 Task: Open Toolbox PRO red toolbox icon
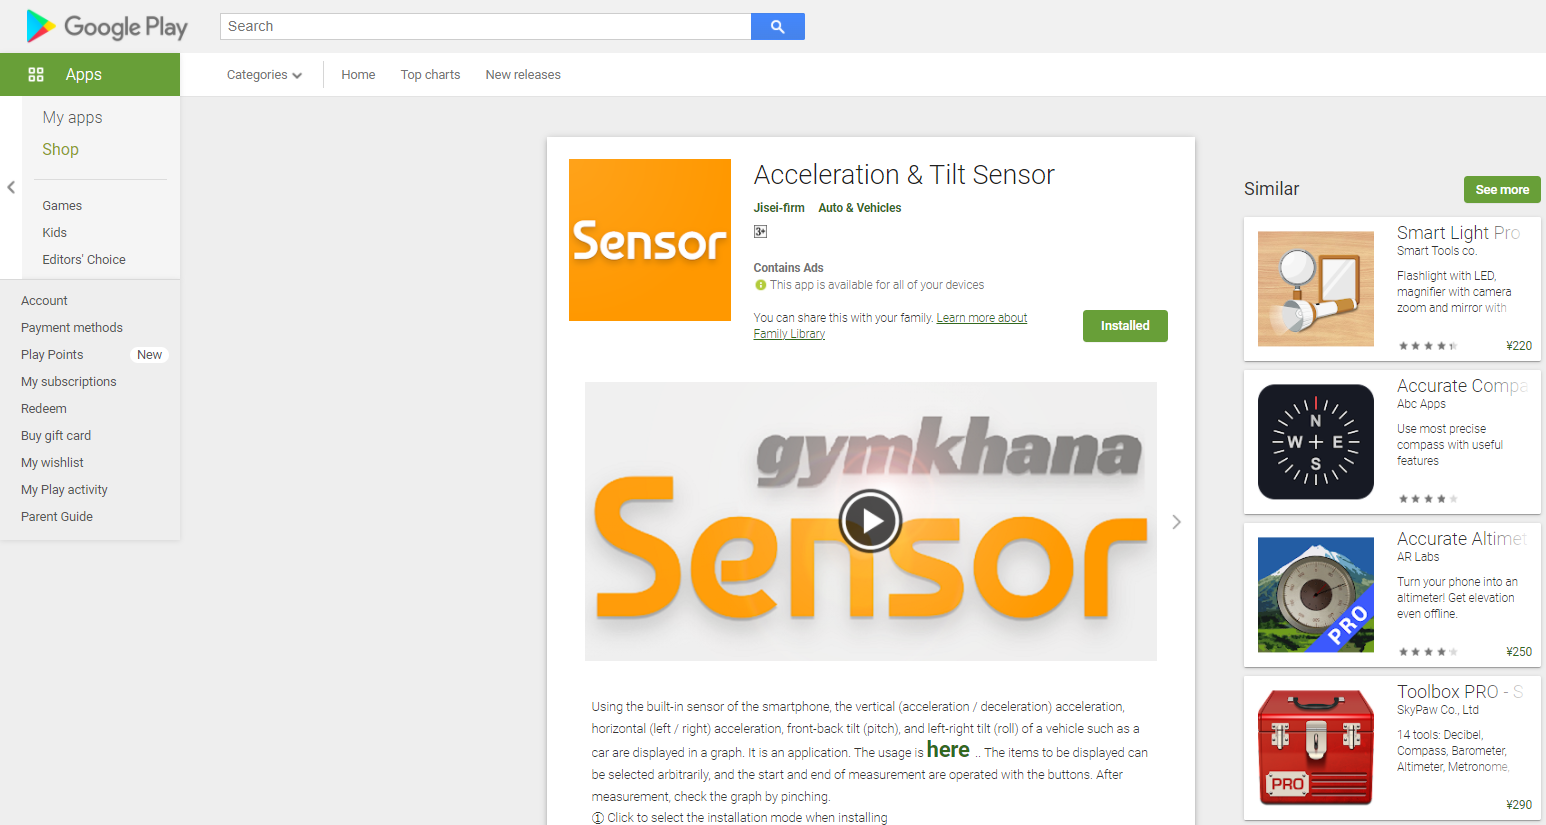click(1316, 748)
